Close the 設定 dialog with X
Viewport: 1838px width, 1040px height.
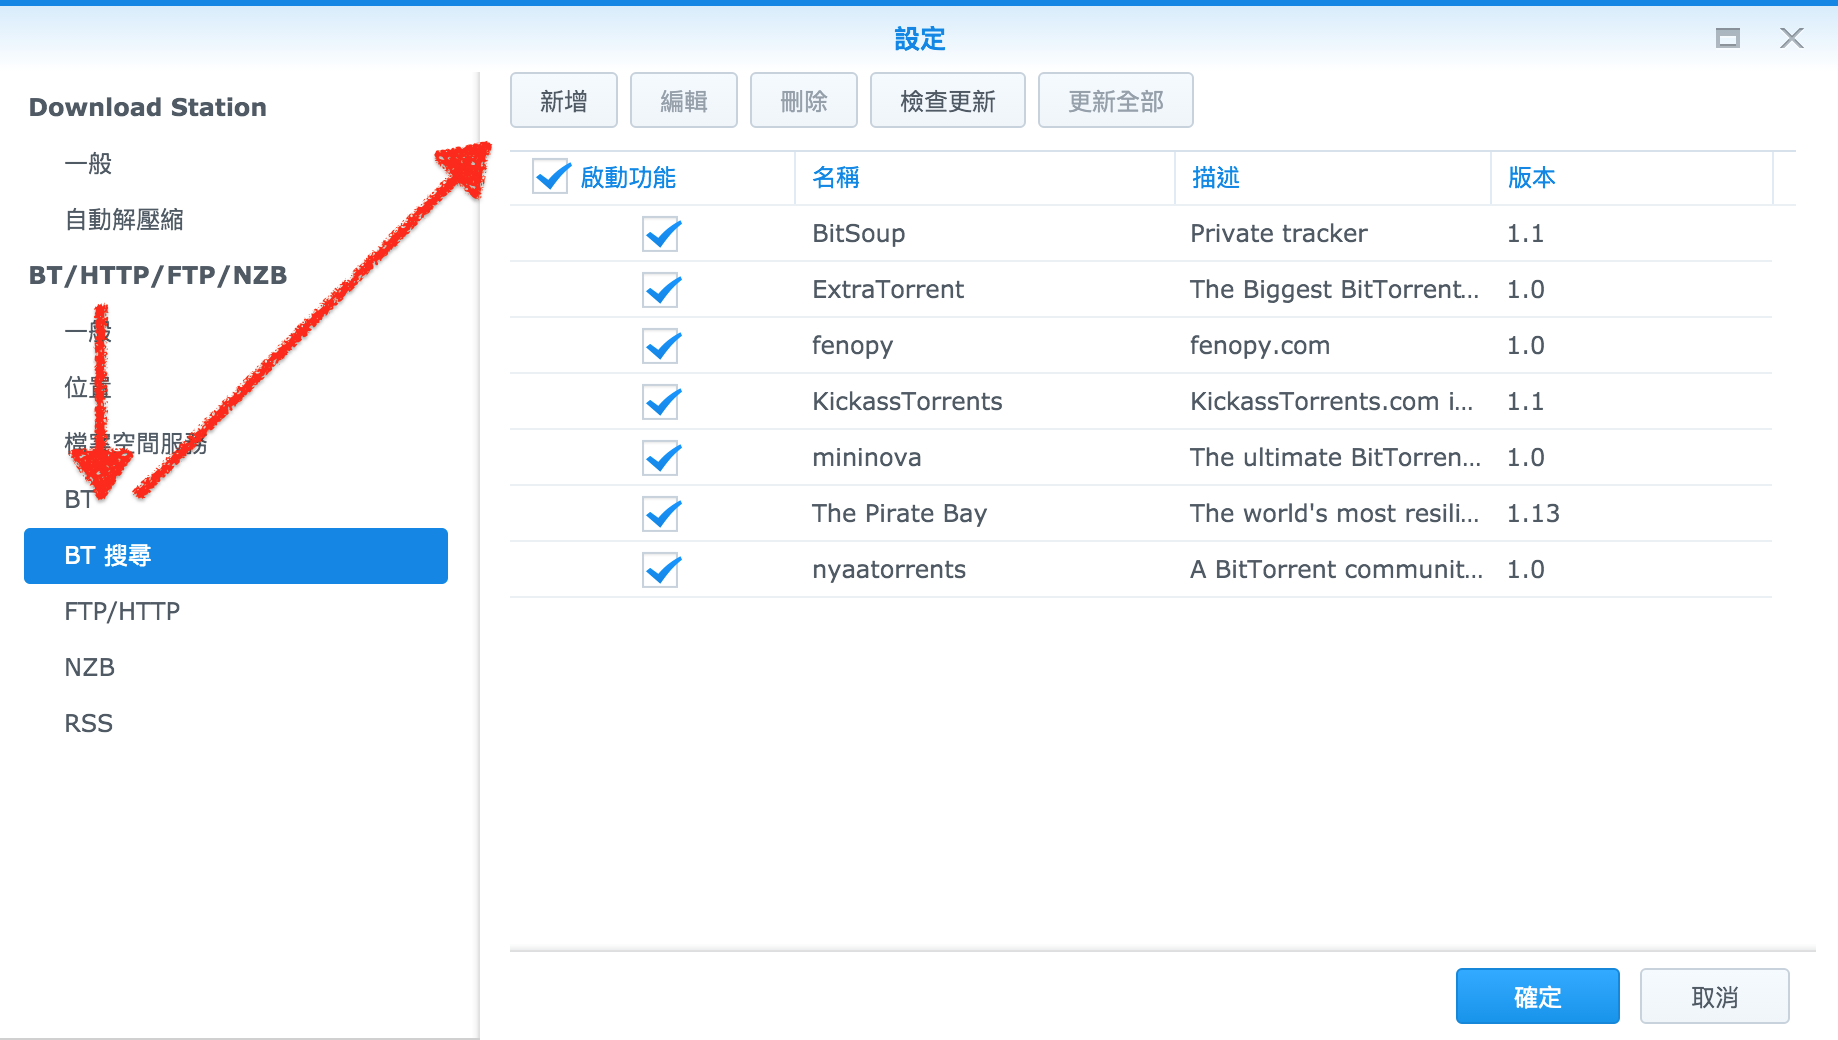tap(1791, 38)
